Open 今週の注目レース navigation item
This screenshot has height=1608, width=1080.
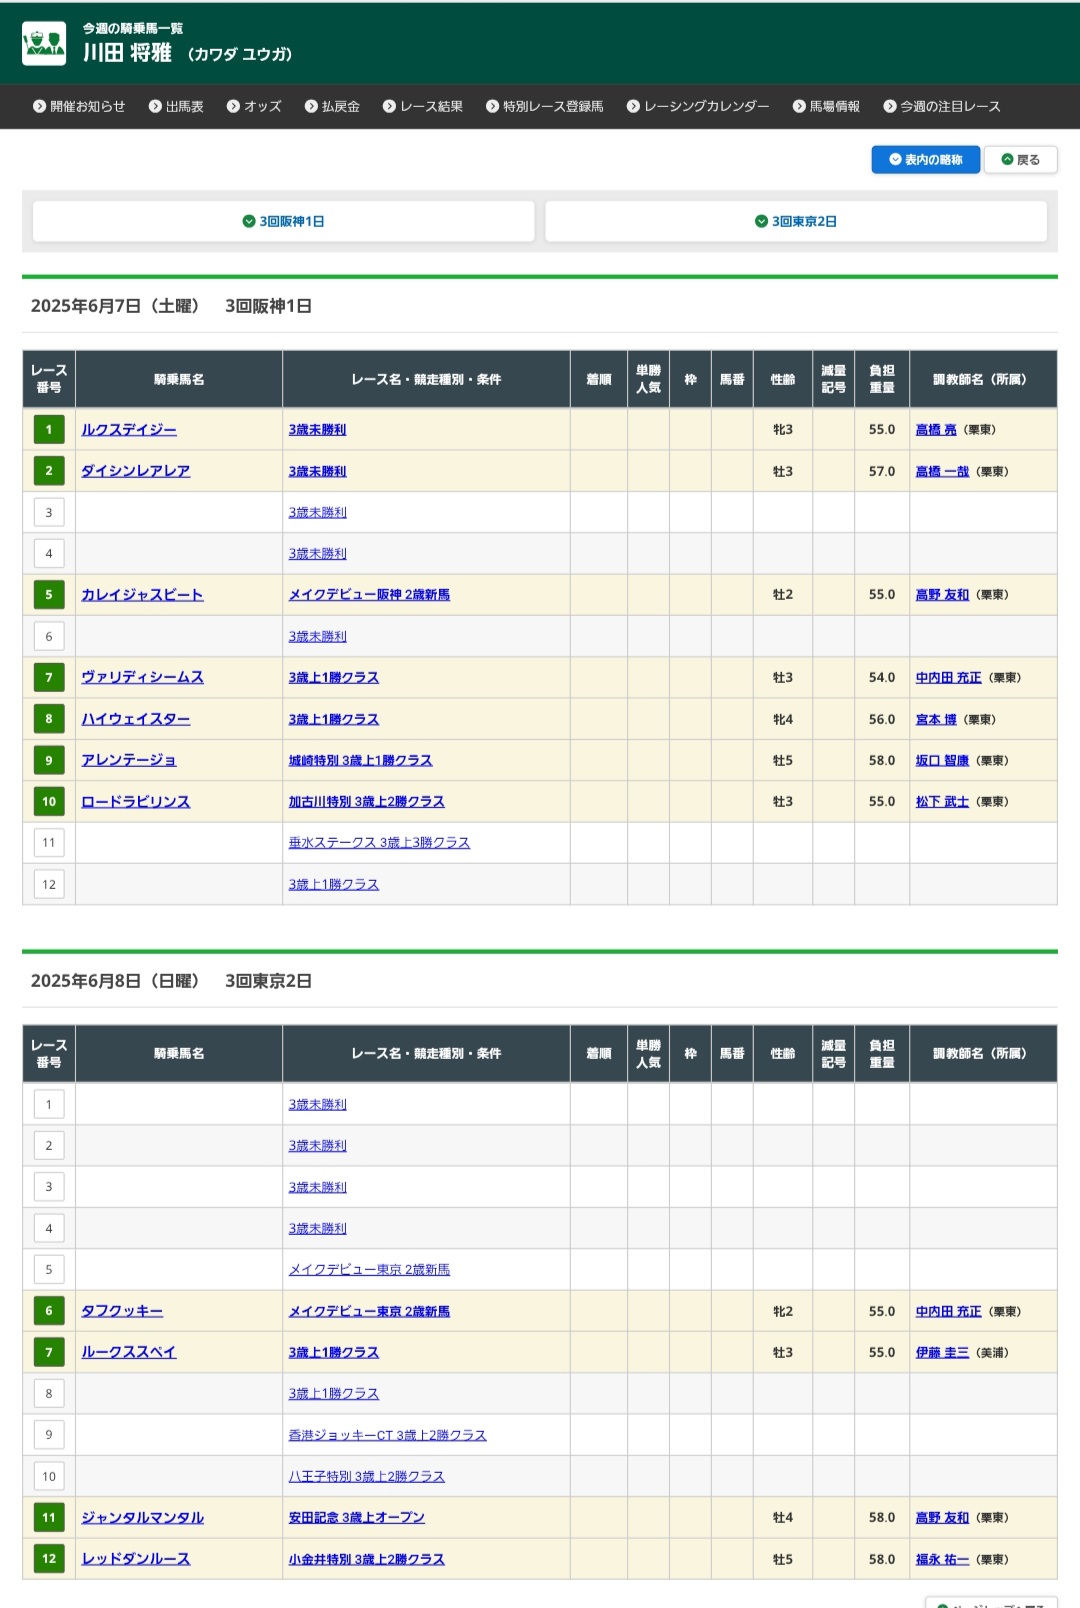coord(942,106)
